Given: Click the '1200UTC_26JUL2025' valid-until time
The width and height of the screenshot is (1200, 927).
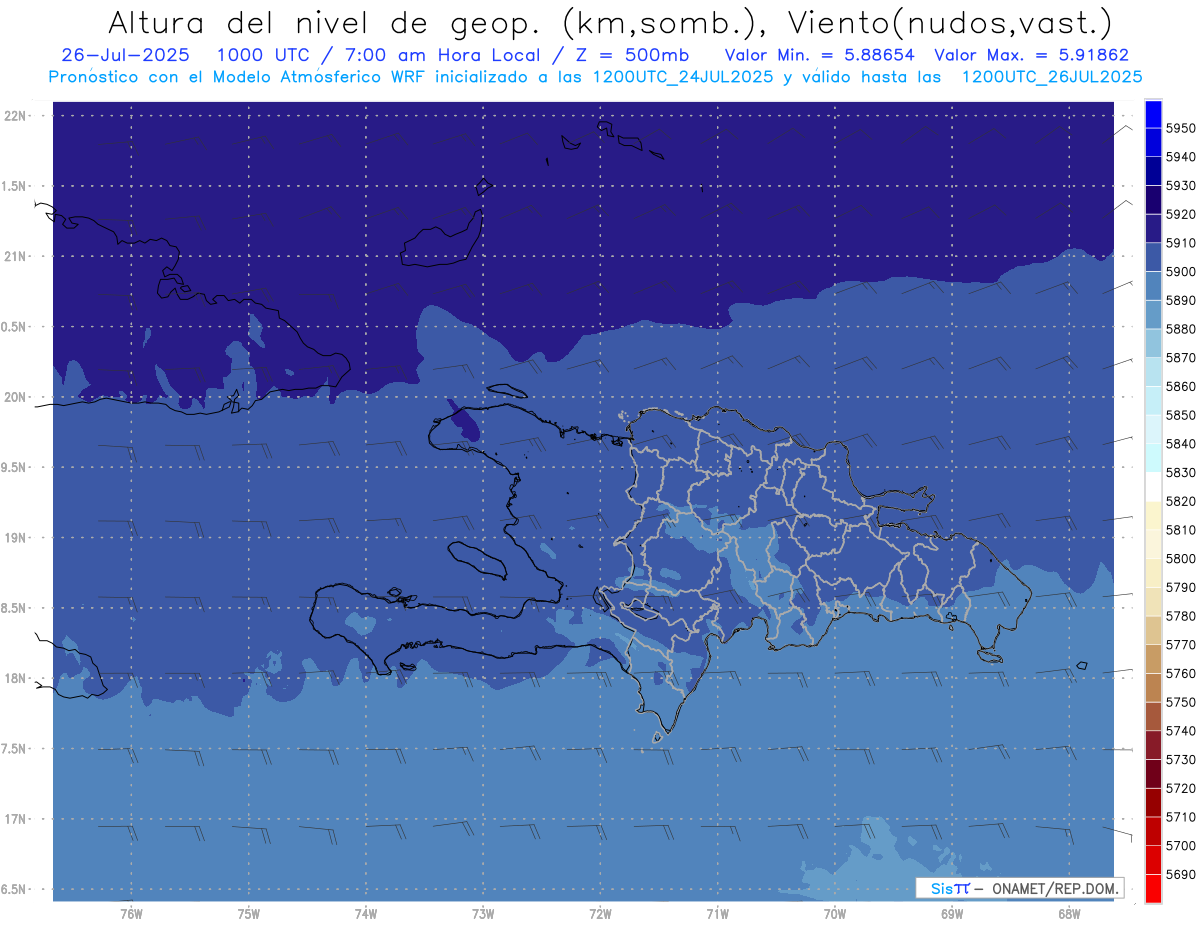Looking at the screenshot, I should [x=1052, y=77].
